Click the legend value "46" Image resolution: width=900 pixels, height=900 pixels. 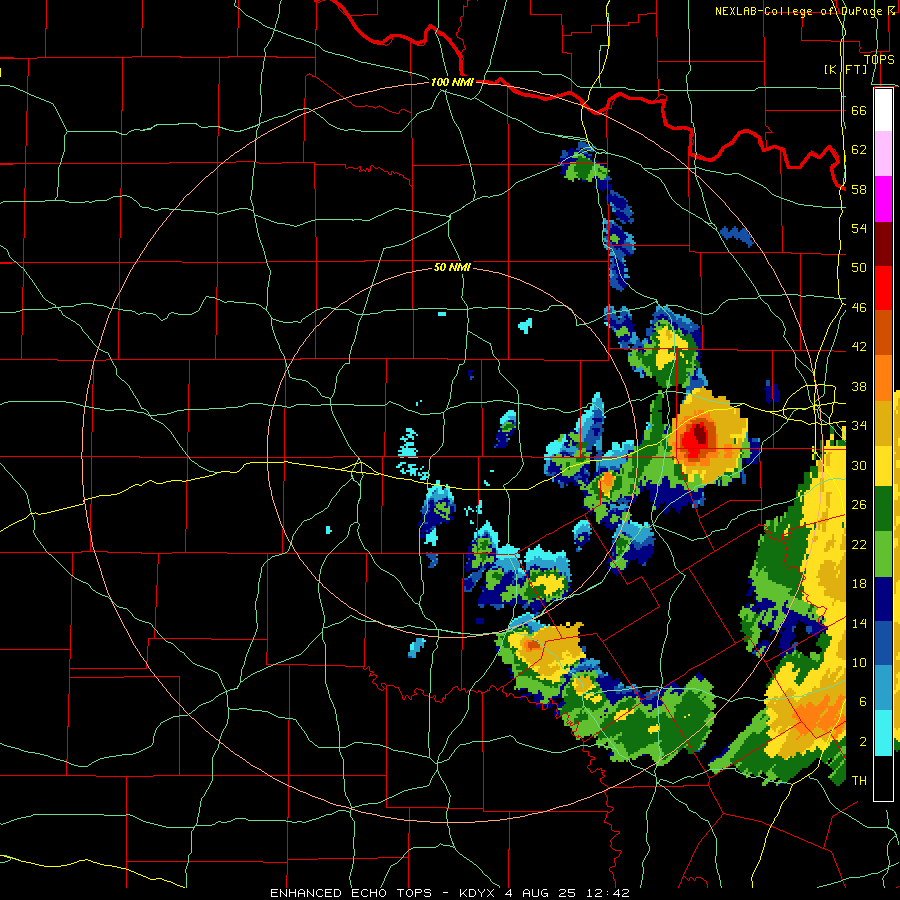point(859,308)
